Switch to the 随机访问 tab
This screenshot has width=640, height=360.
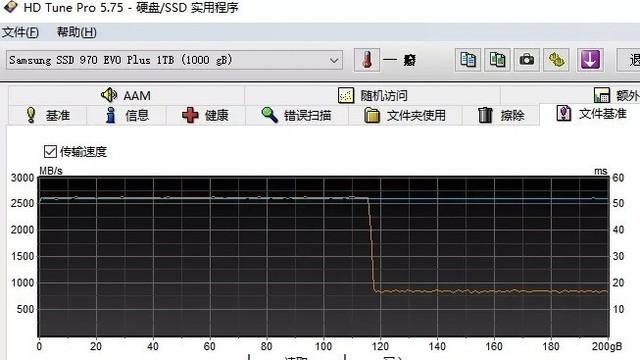[373, 96]
